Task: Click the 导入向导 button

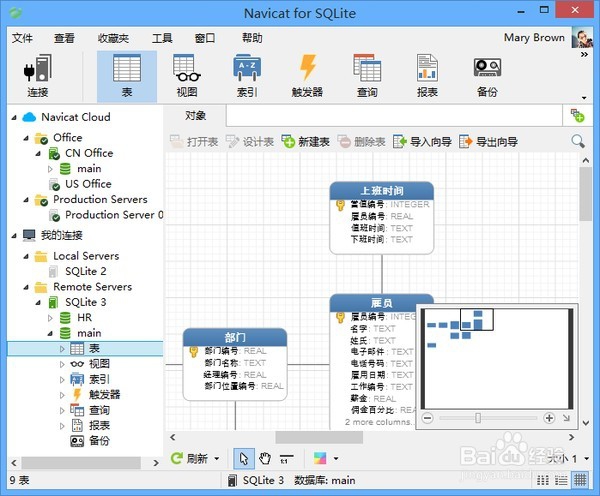Action: pyautogui.click(x=422, y=142)
